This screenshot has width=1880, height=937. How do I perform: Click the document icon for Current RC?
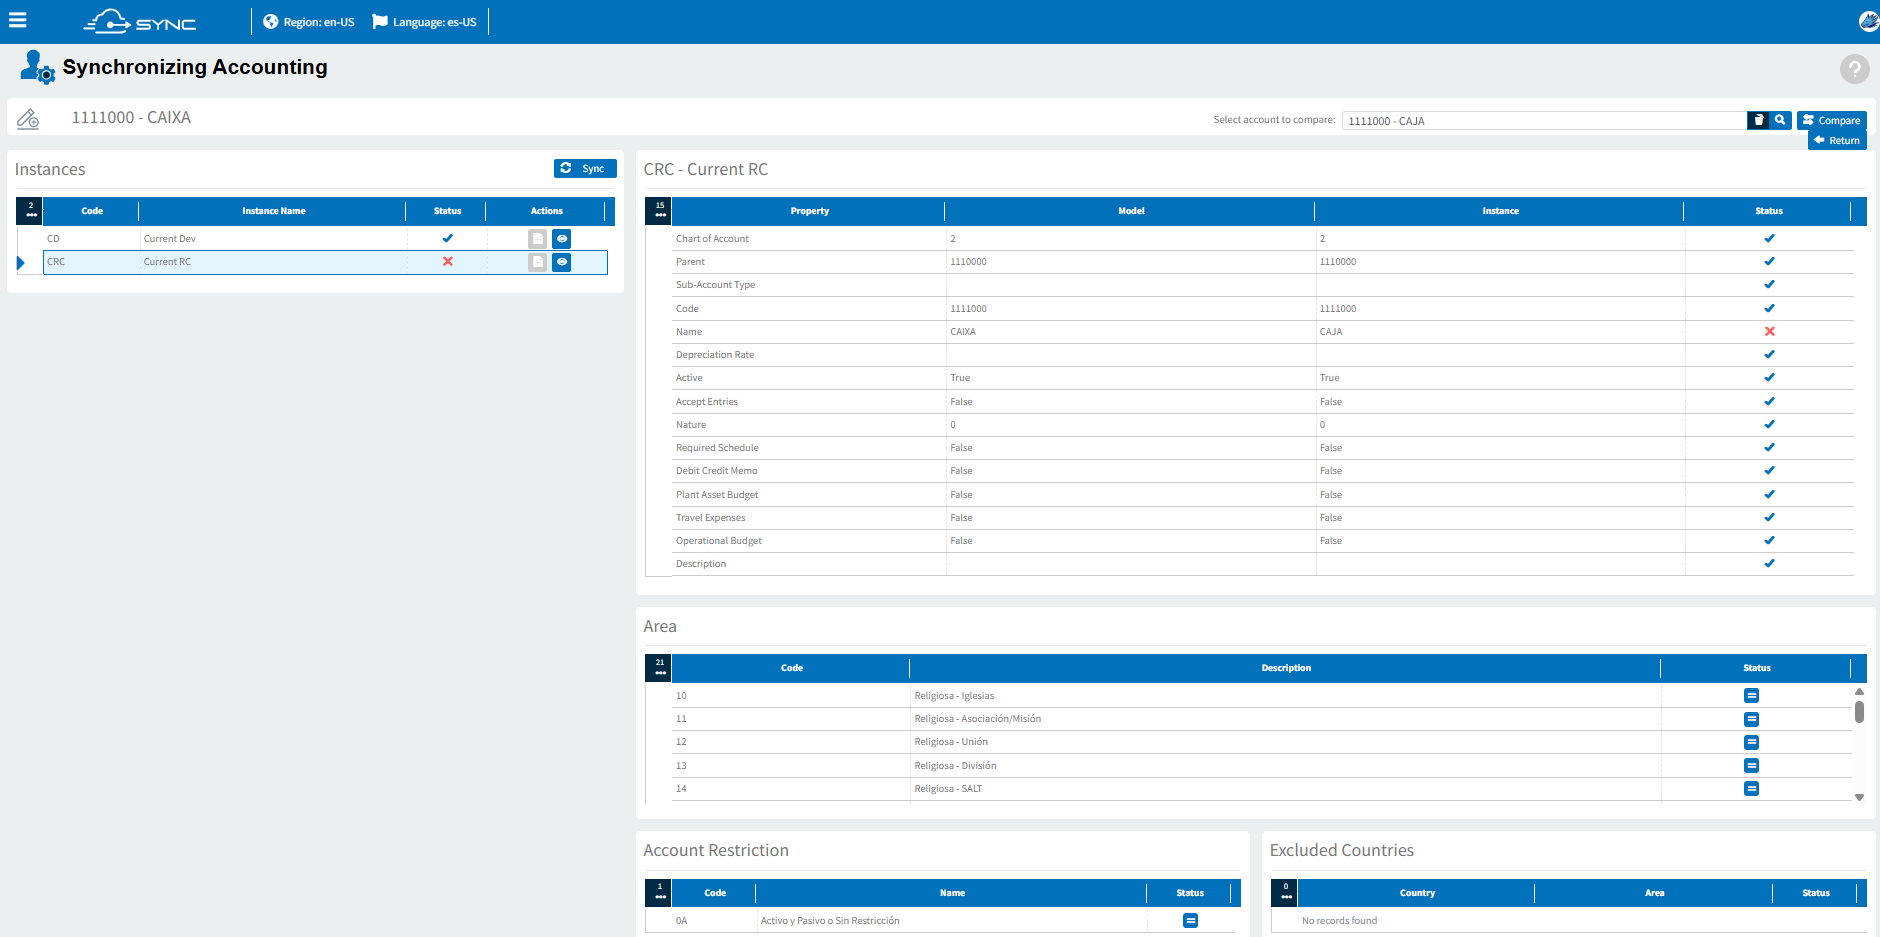(x=537, y=262)
